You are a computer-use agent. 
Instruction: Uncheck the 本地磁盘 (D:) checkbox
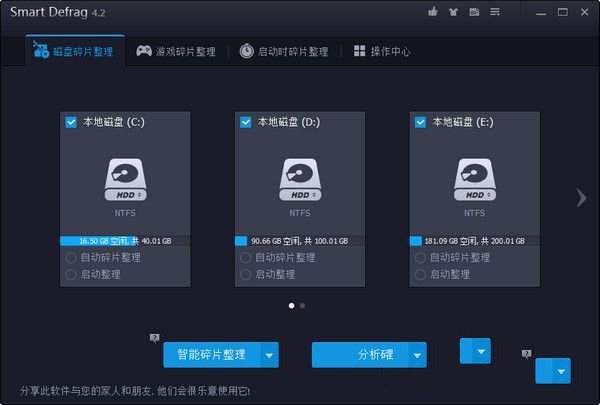pyautogui.click(x=246, y=122)
